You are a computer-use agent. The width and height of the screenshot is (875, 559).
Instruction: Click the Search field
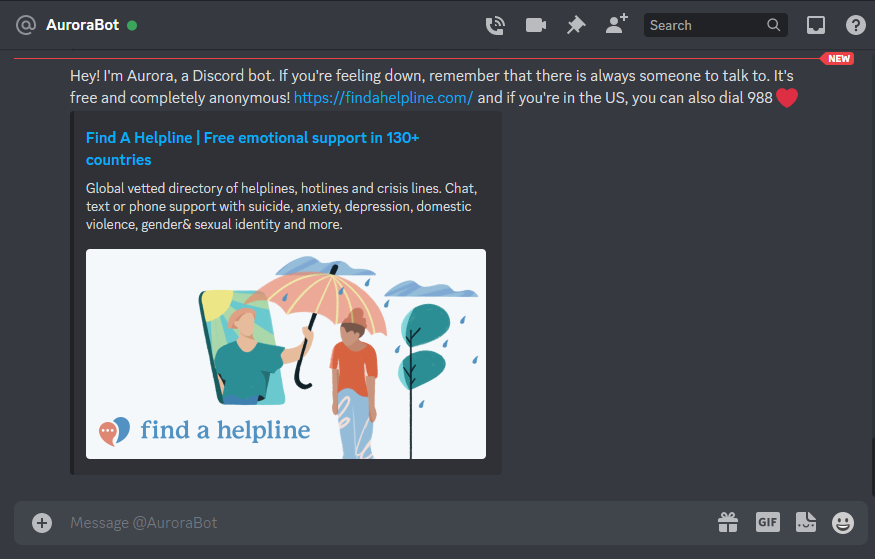click(715, 25)
